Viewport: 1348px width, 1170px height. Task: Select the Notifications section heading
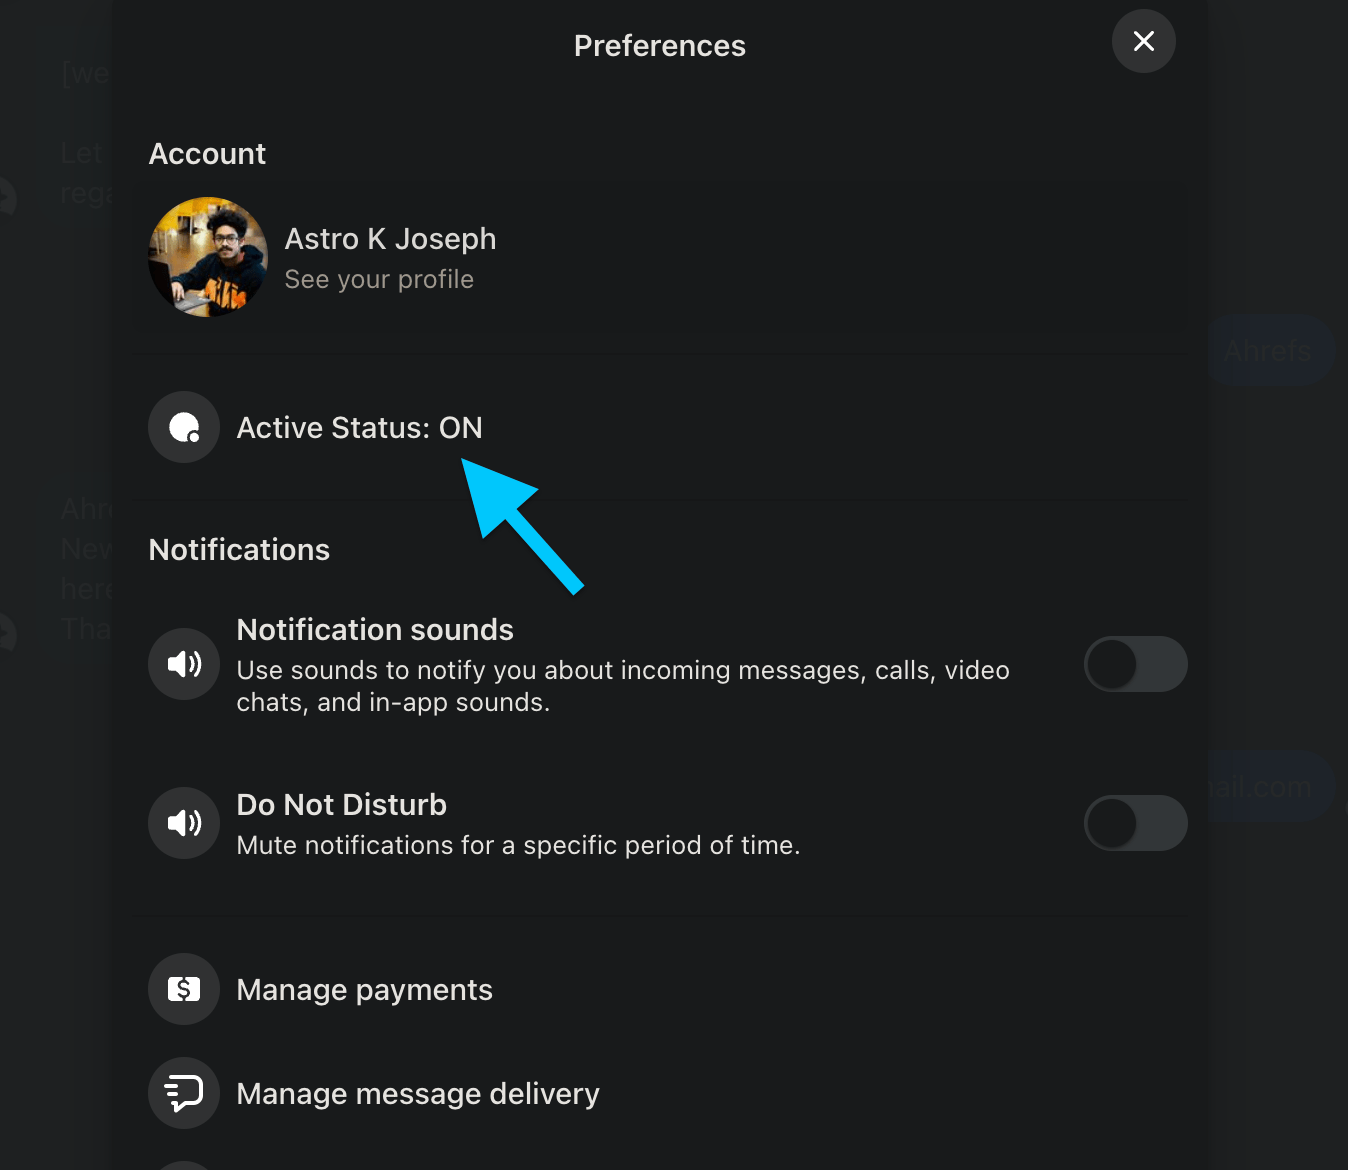coord(239,549)
